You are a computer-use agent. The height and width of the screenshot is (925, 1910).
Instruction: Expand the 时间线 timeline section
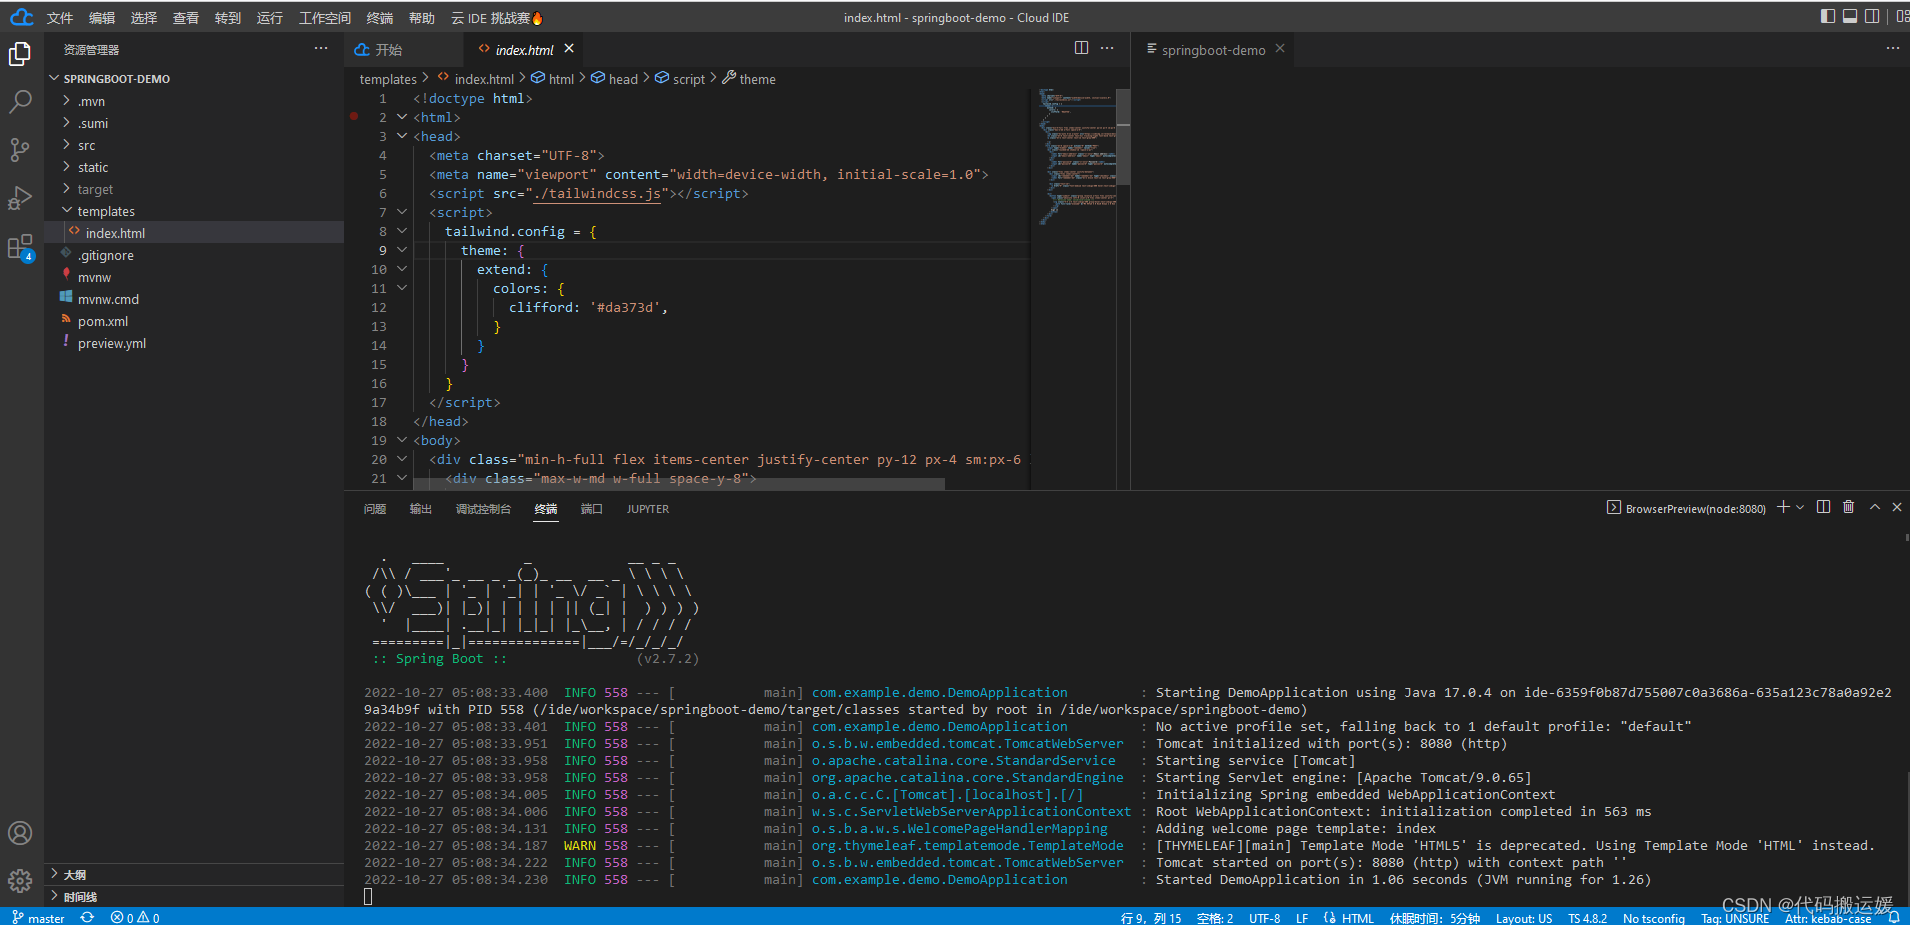coord(55,896)
